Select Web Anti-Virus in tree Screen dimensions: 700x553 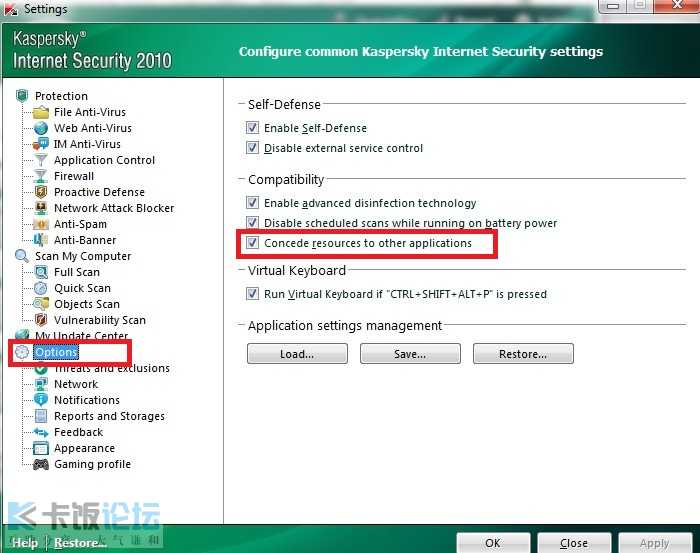click(x=93, y=128)
